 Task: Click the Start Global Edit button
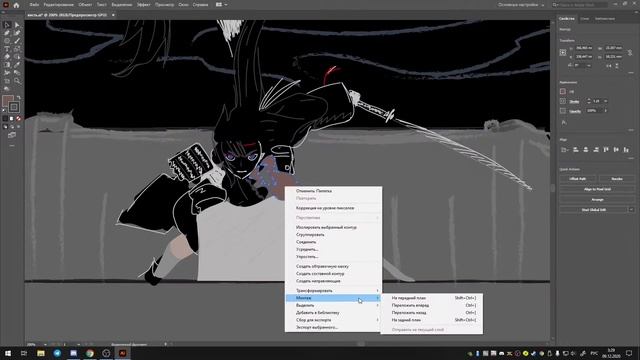[593, 210]
